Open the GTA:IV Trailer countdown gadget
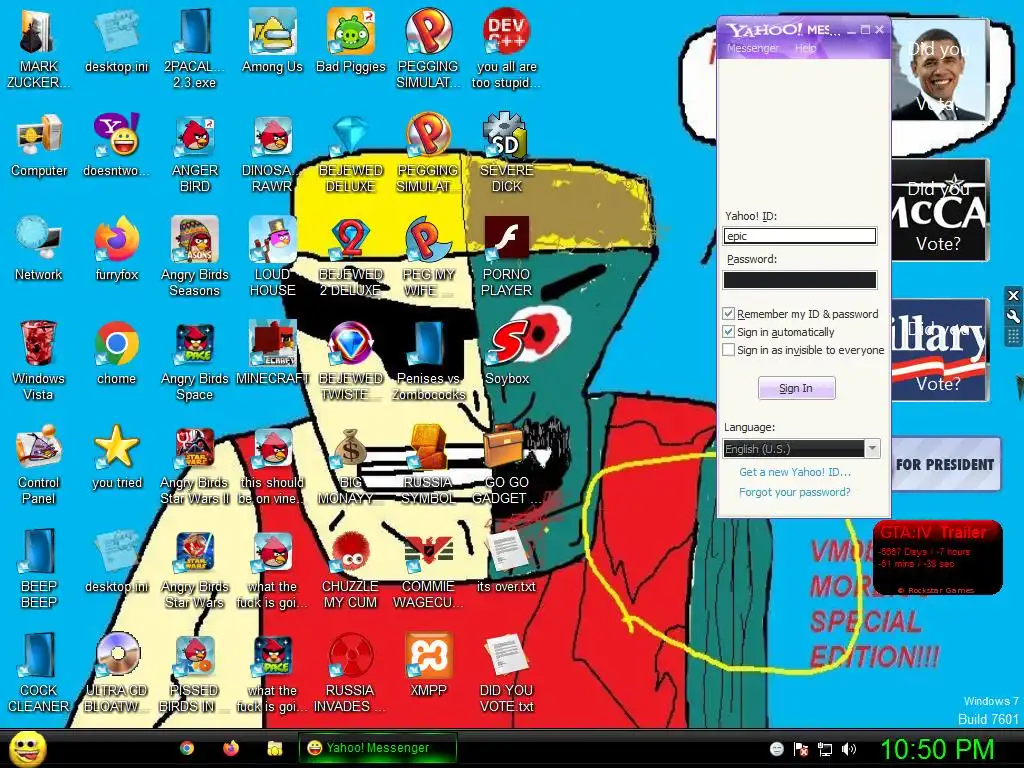Viewport: 1024px width, 768px height. (937, 558)
